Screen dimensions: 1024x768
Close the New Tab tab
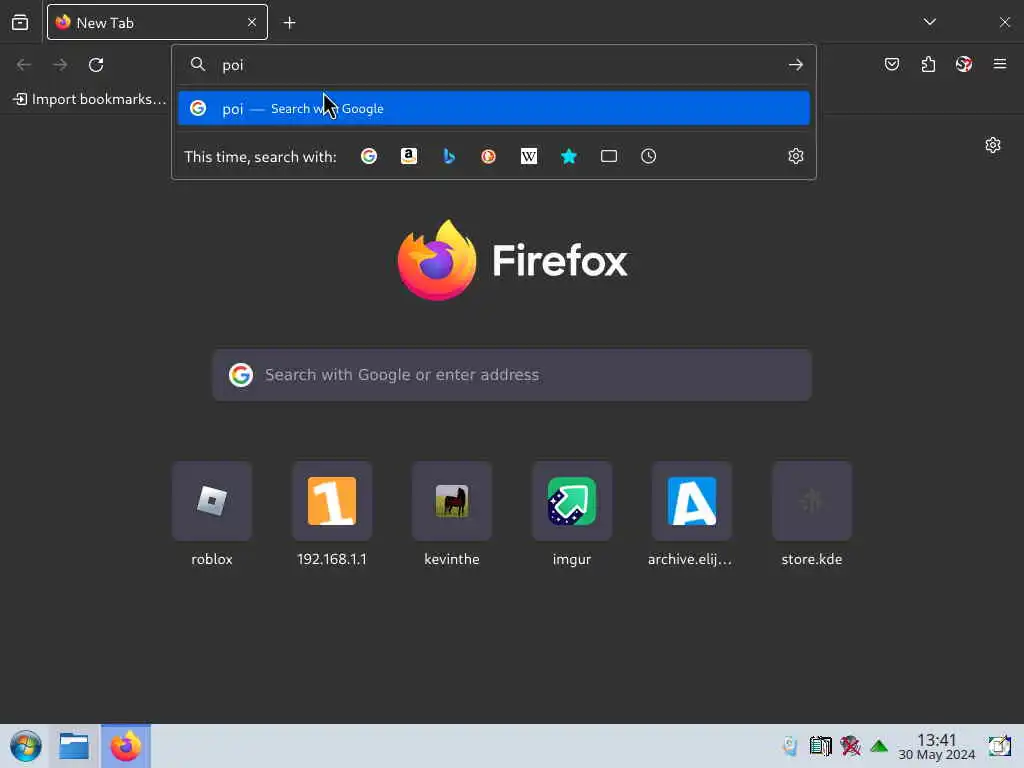251,23
